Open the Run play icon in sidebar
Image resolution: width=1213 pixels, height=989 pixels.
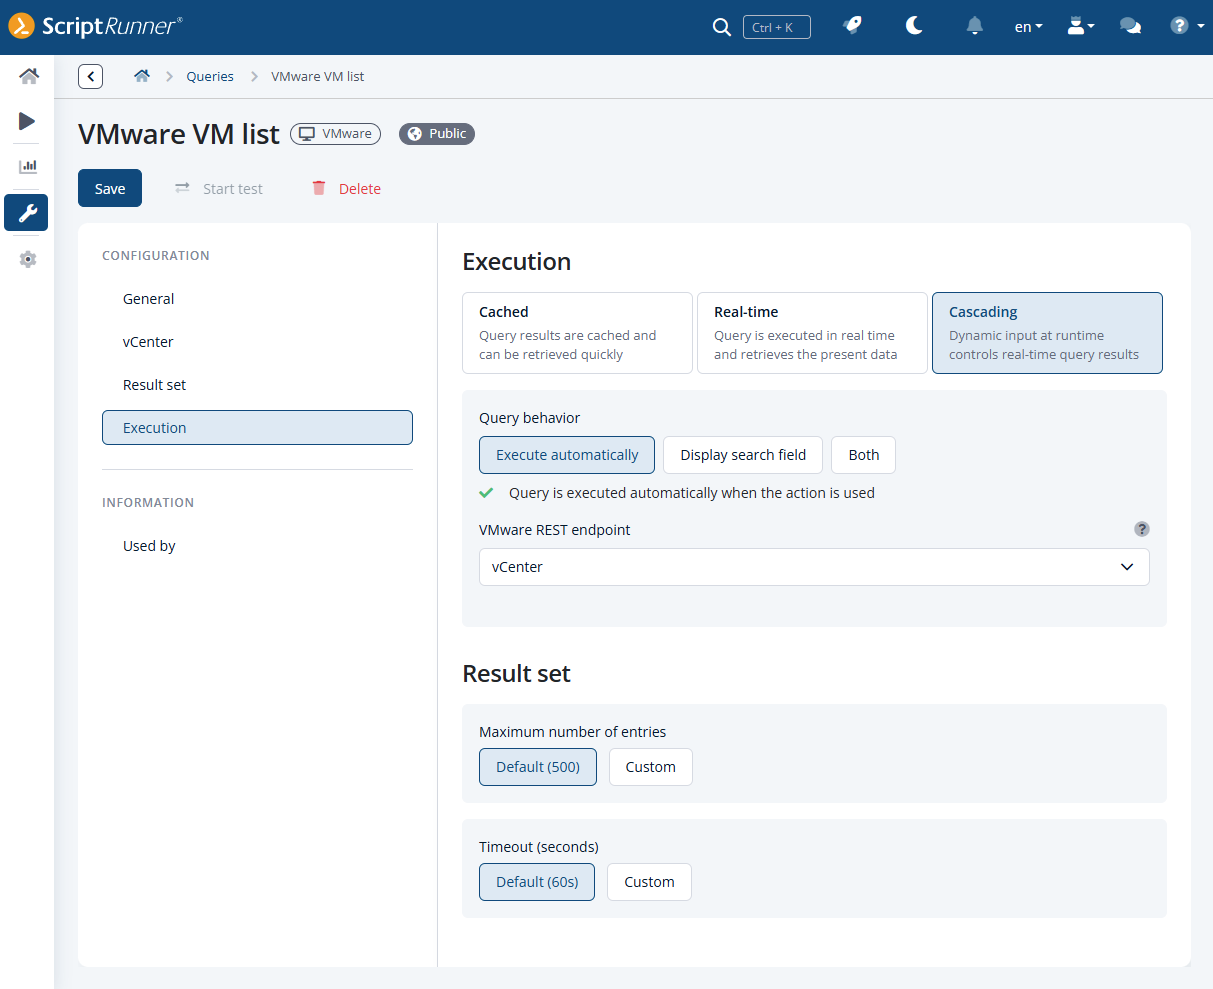pyautogui.click(x=27, y=121)
